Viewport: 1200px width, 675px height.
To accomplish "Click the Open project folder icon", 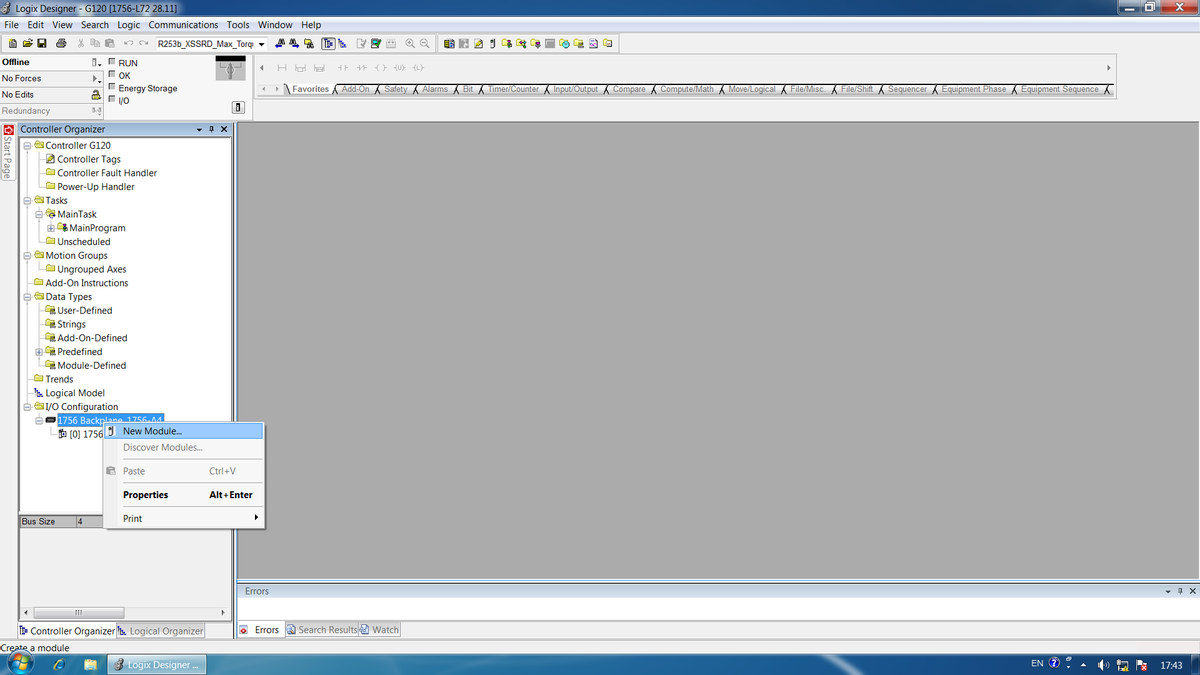I will coord(27,44).
